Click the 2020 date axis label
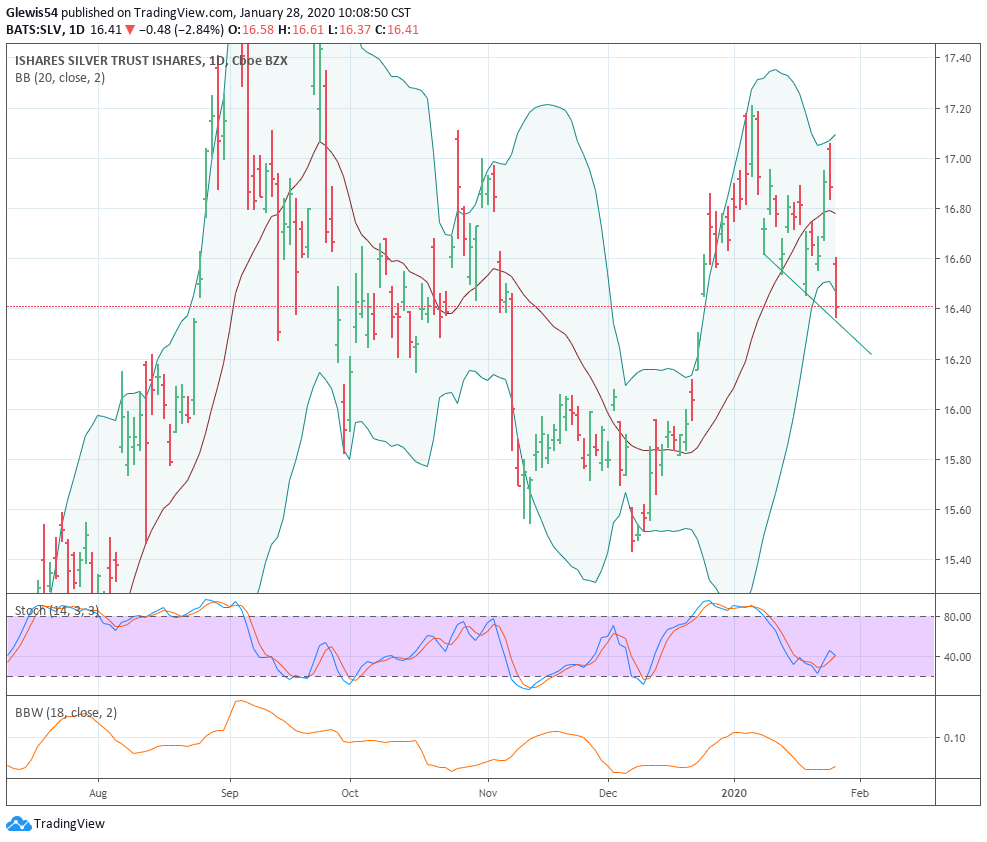 point(734,793)
